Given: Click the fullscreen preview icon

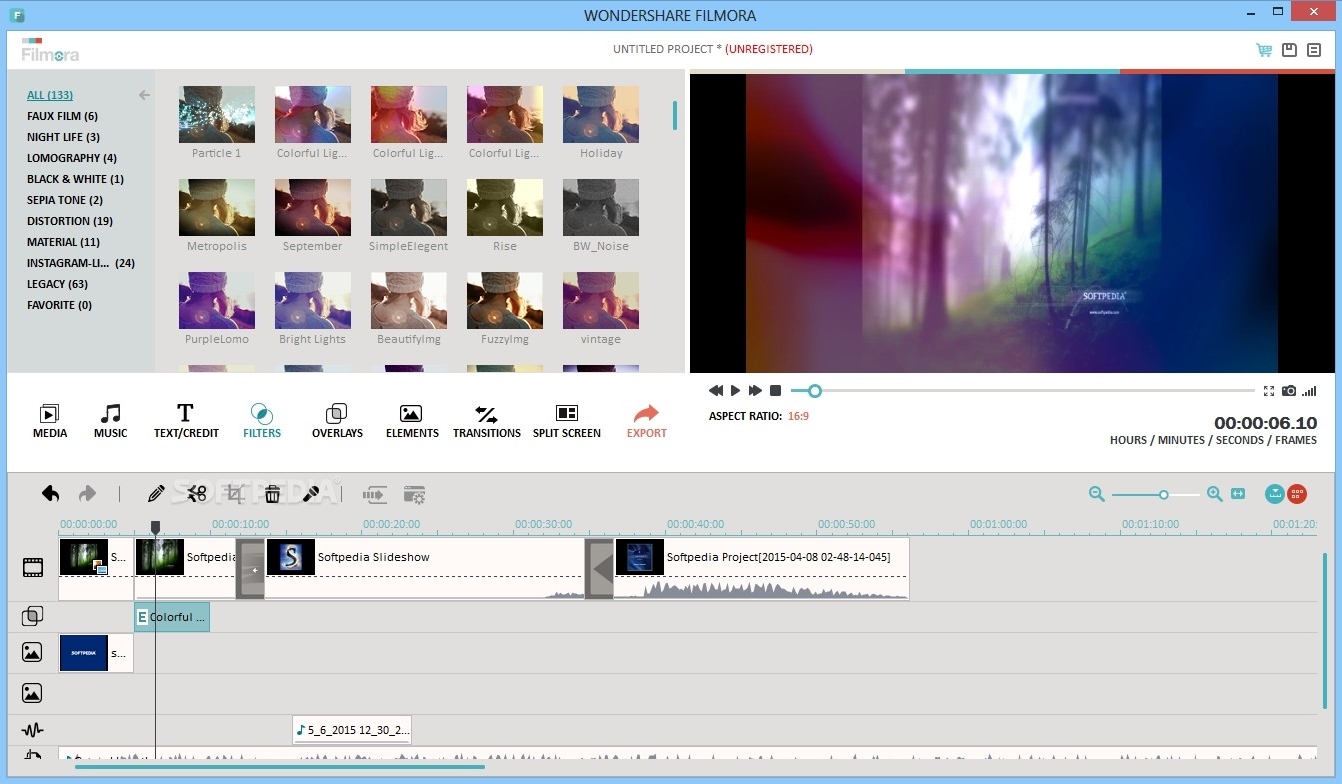Looking at the screenshot, I should [1269, 391].
